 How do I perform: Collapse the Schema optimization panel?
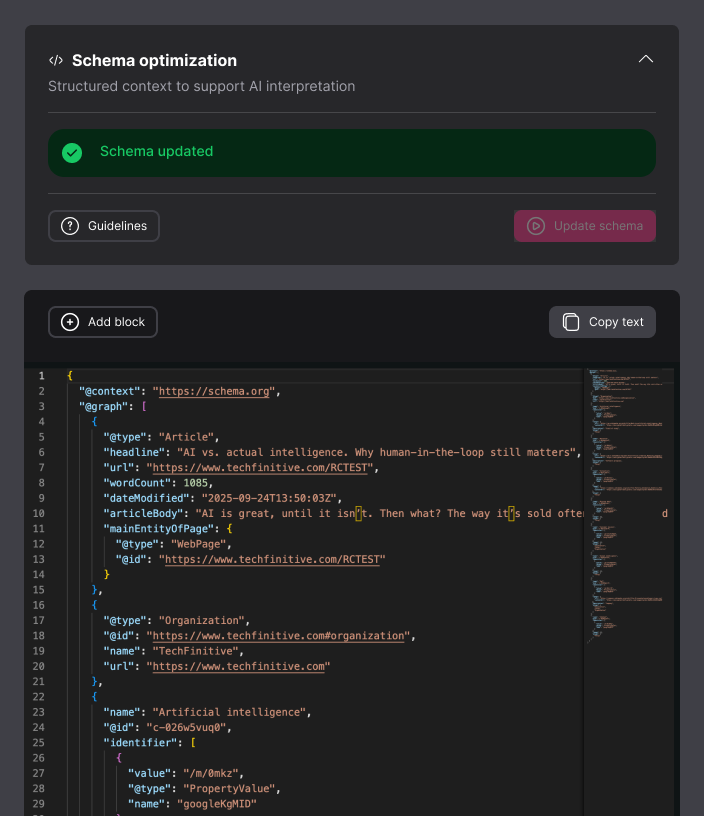tap(645, 59)
